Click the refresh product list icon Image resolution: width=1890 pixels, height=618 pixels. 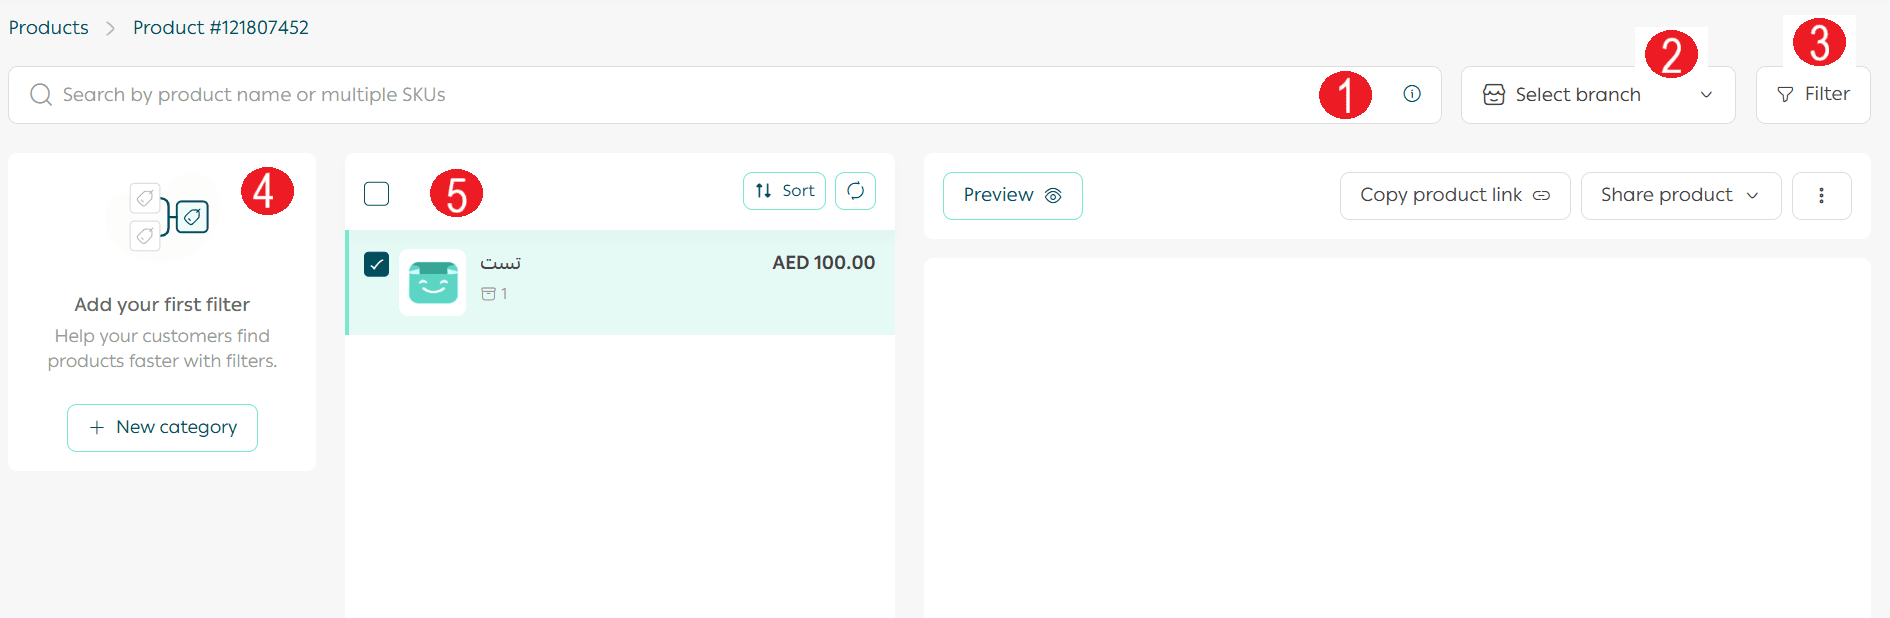point(855,191)
